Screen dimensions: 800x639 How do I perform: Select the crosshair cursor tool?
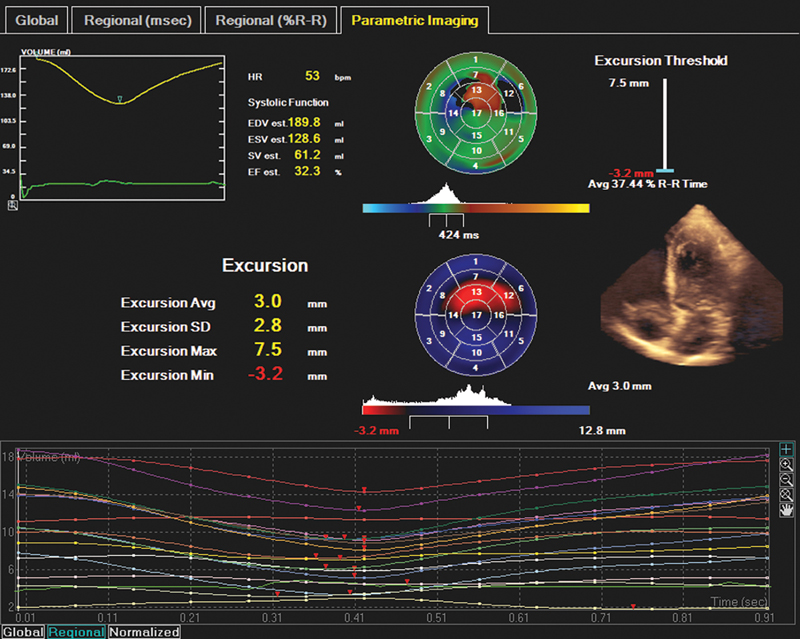(x=788, y=451)
